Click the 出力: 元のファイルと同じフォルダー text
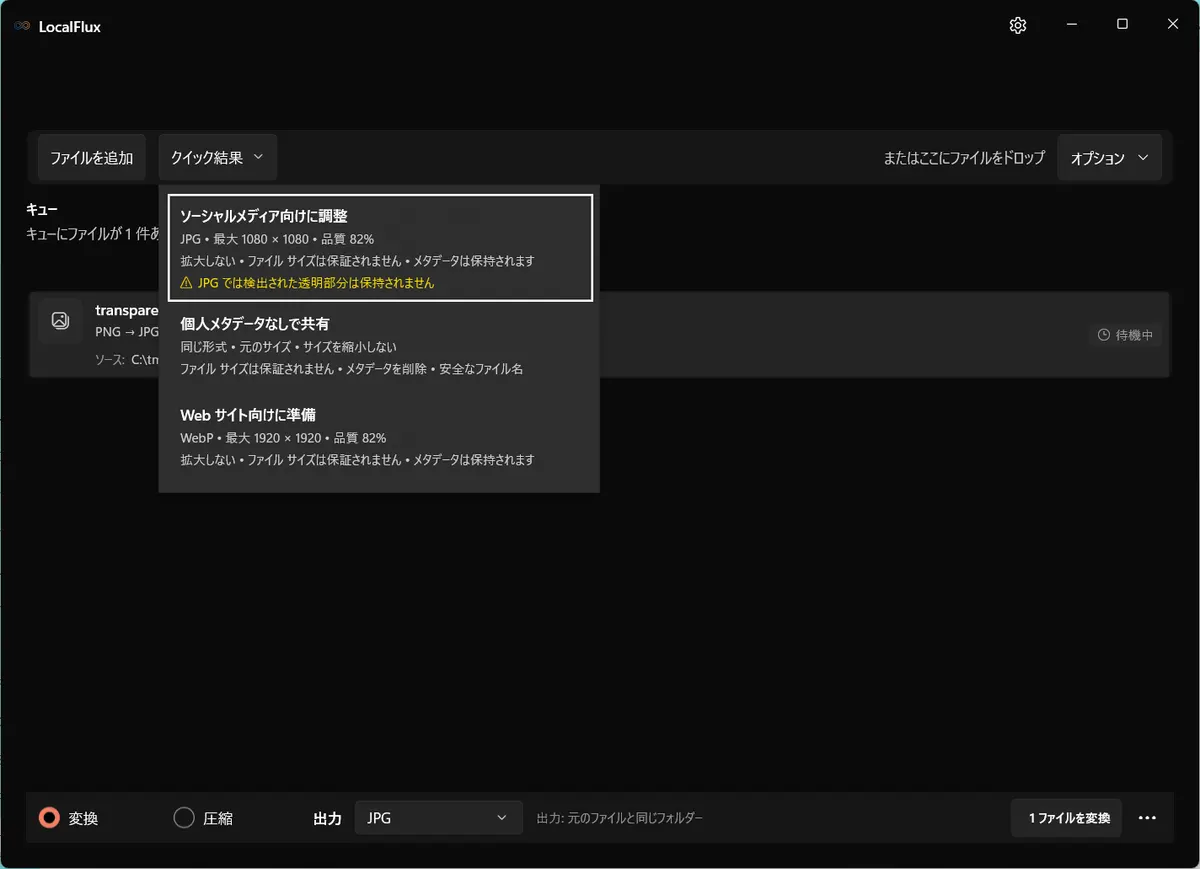 tap(620, 818)
